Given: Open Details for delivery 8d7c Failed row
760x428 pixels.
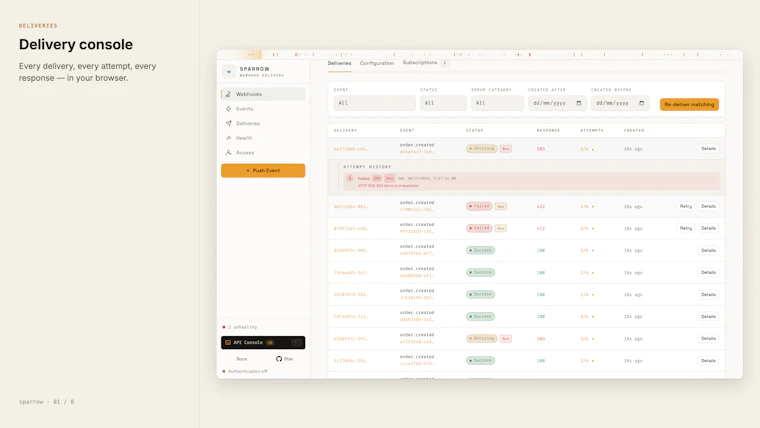Looking at the screenshot, I should click(x=708, y=206).
